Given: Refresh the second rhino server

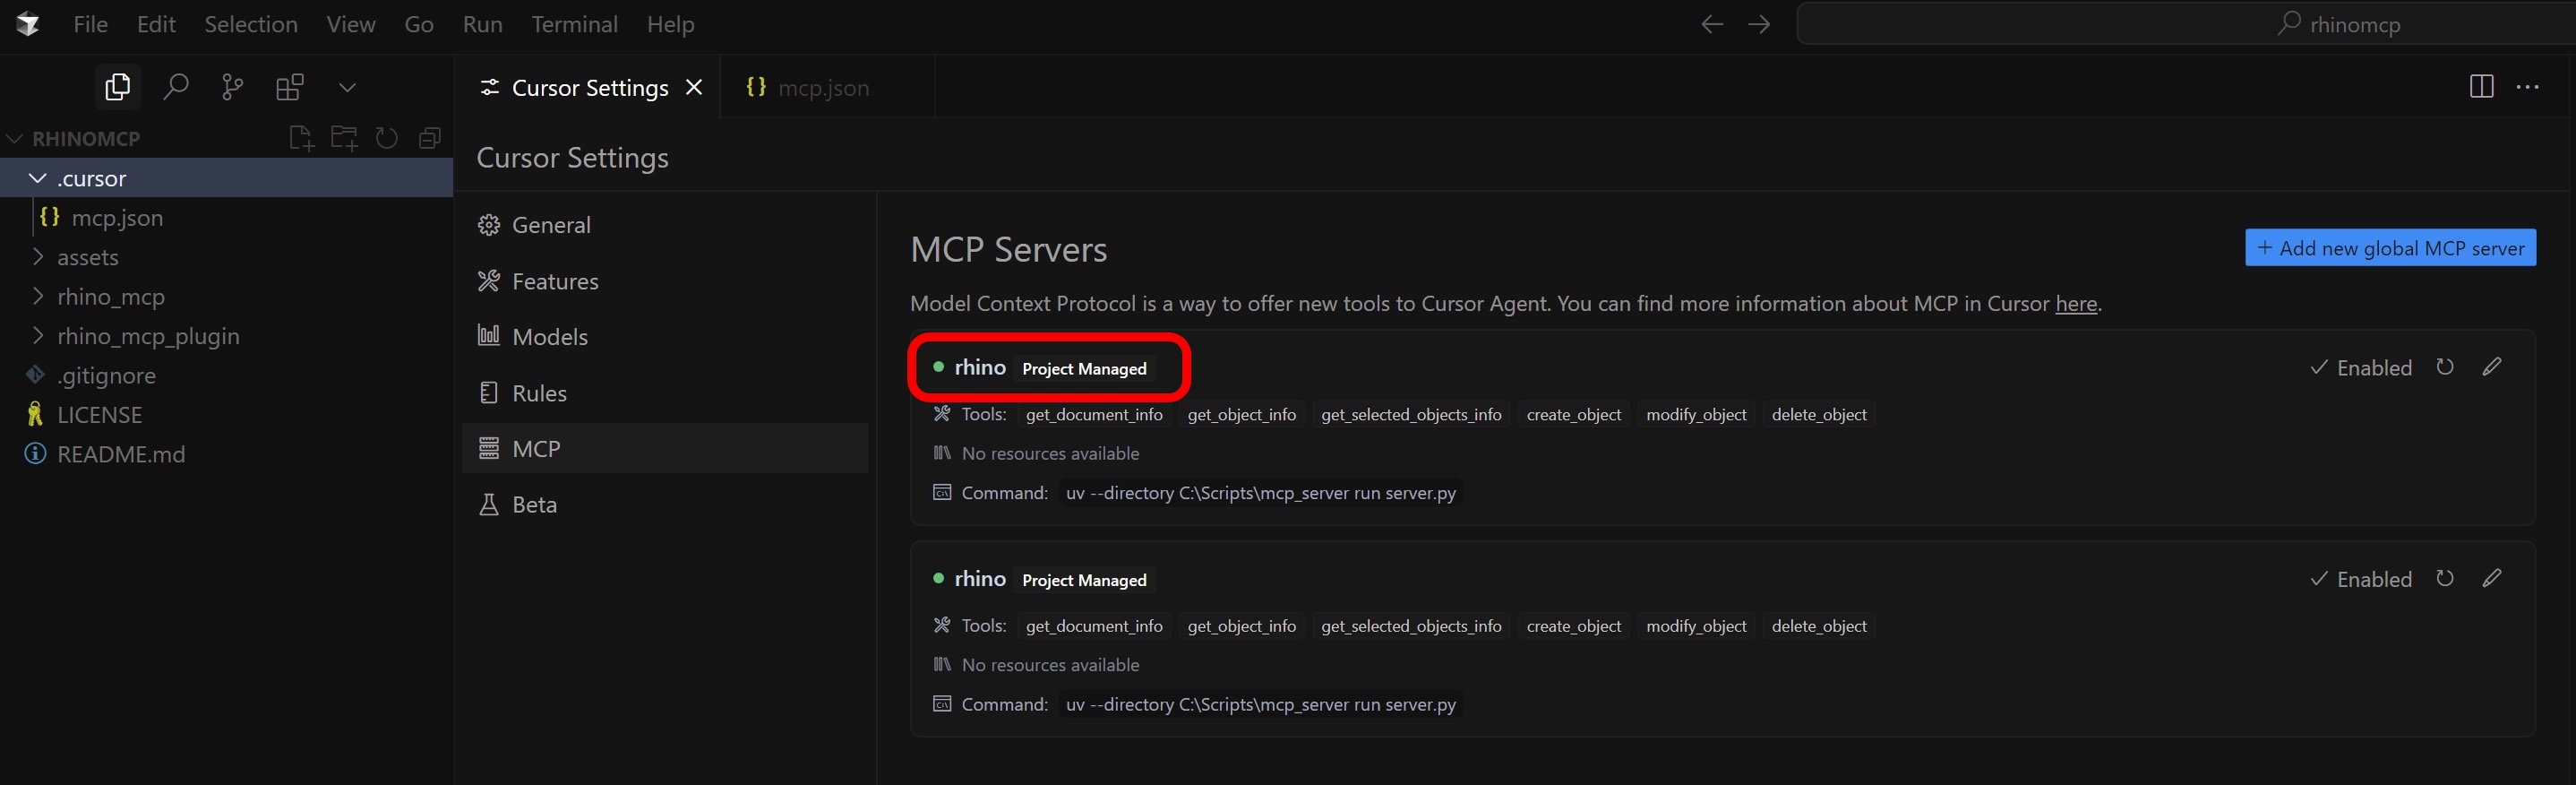Looking at the screenshot, I should 2444,578.
